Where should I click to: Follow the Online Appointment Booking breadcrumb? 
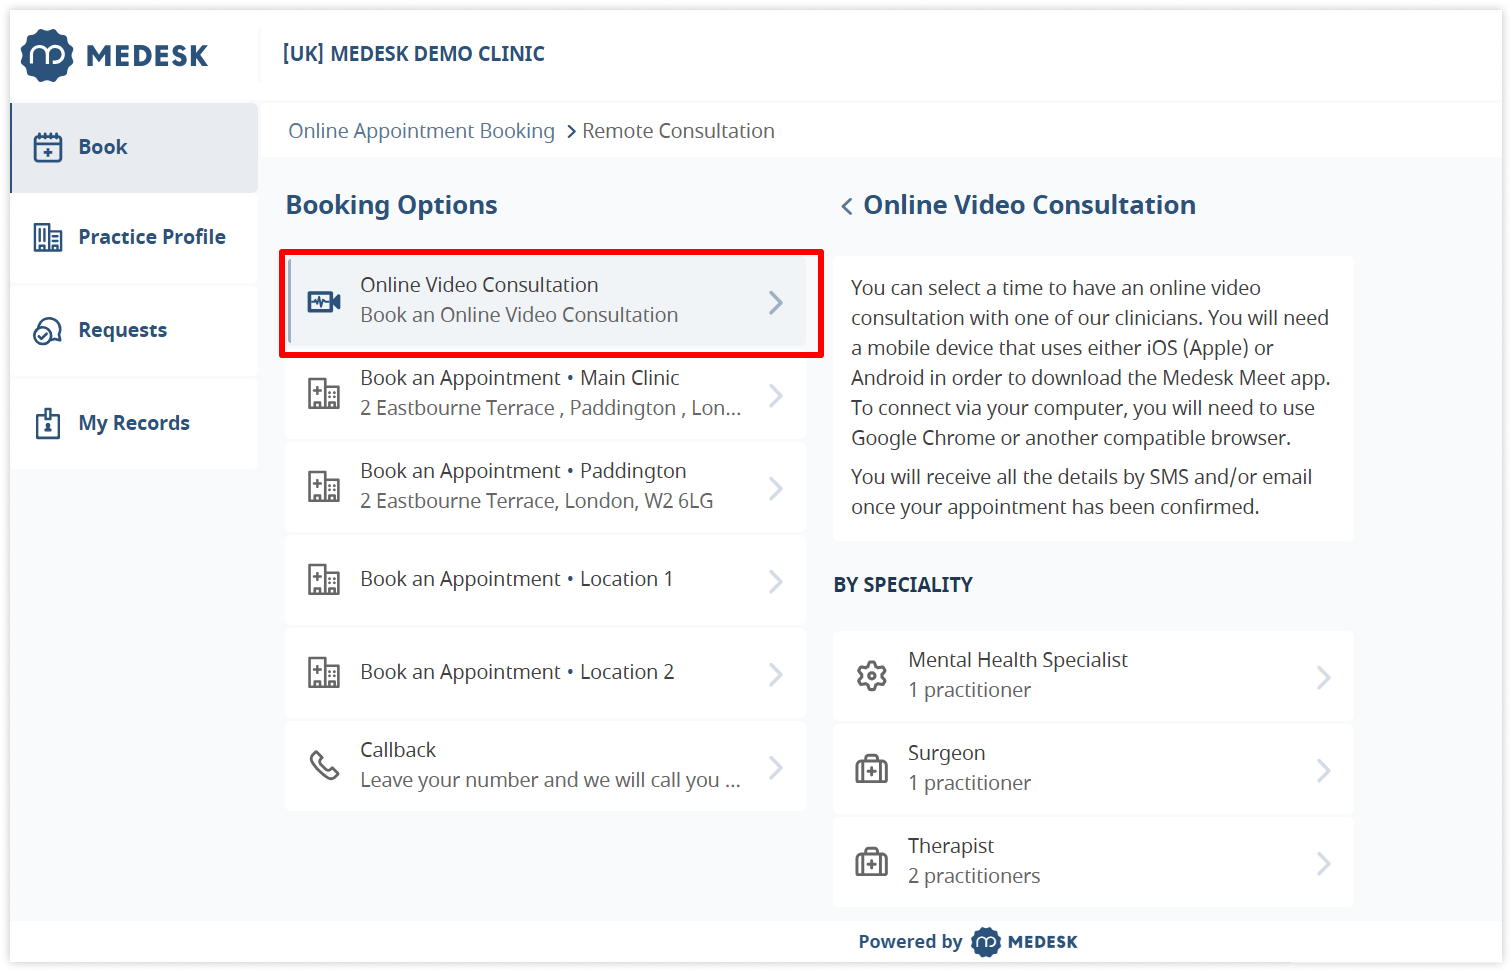(x=421, y=131)
